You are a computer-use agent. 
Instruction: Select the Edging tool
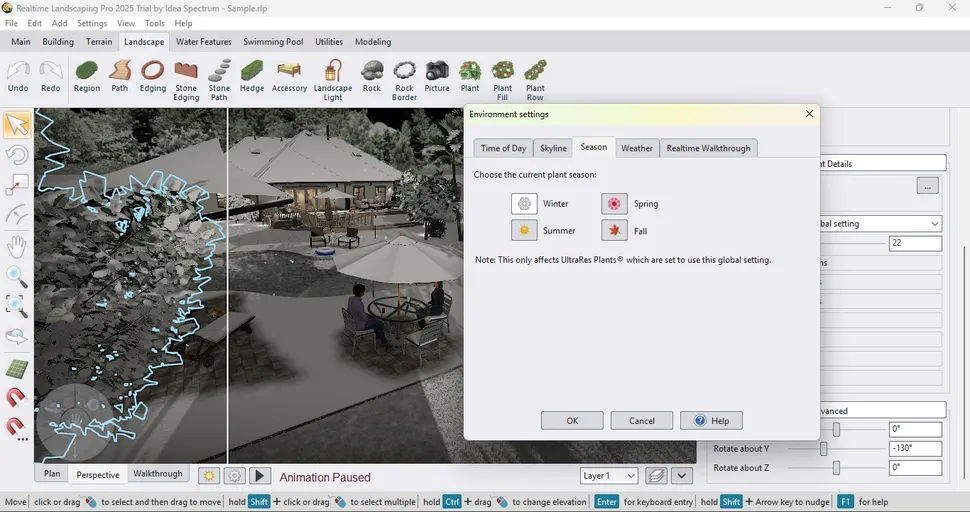153,76
